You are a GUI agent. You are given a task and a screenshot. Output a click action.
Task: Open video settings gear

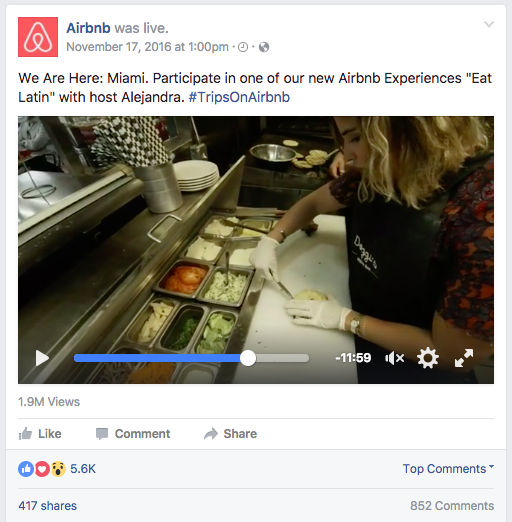pos(428,358)
